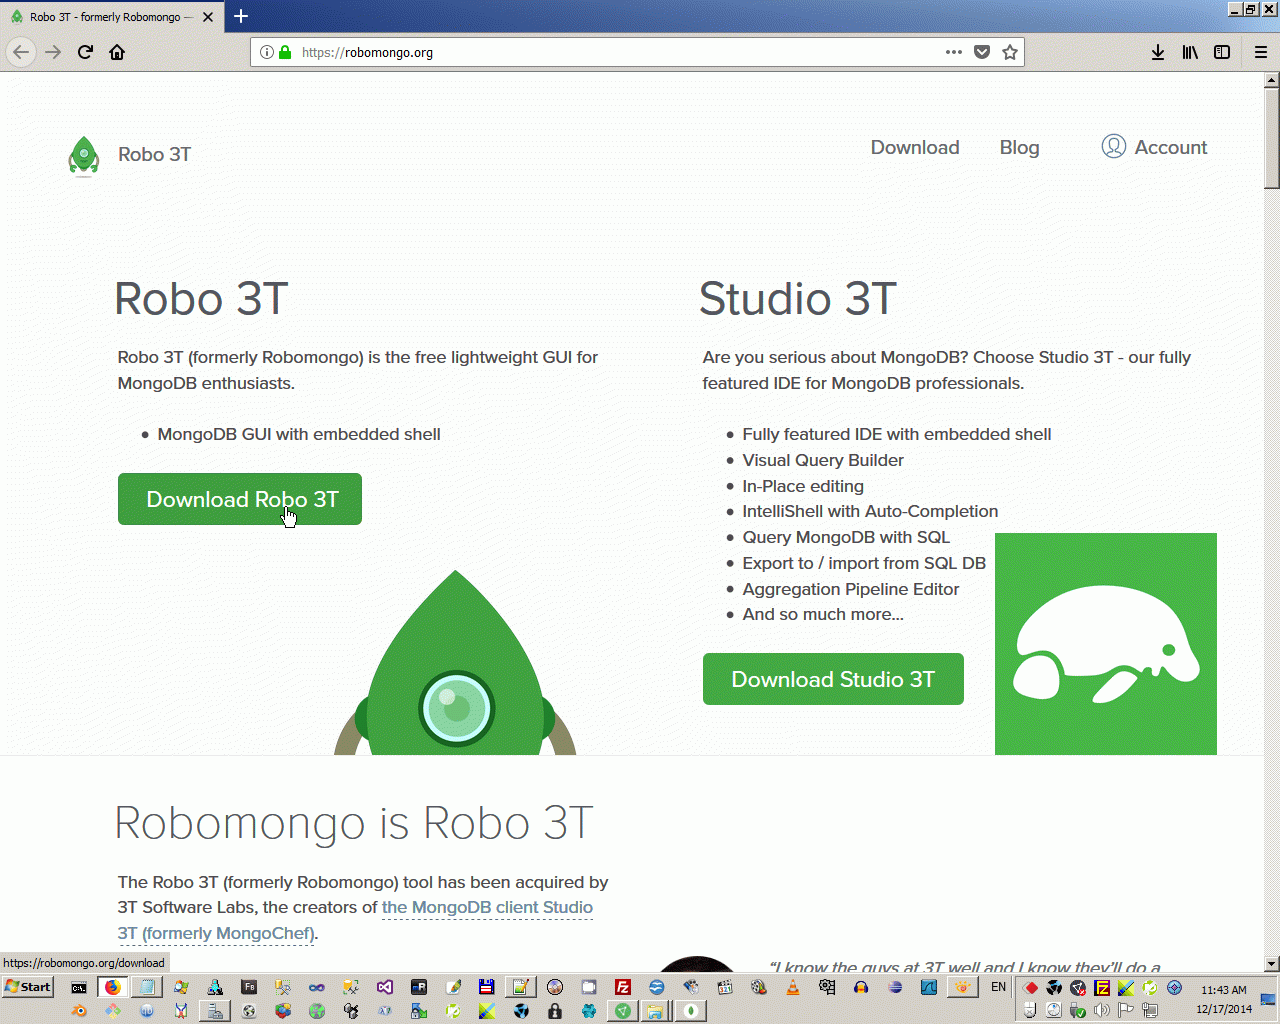Go forward using the browser forward arrow
This screenshot has height=1024, width=1280.
[x=53, y=52]
